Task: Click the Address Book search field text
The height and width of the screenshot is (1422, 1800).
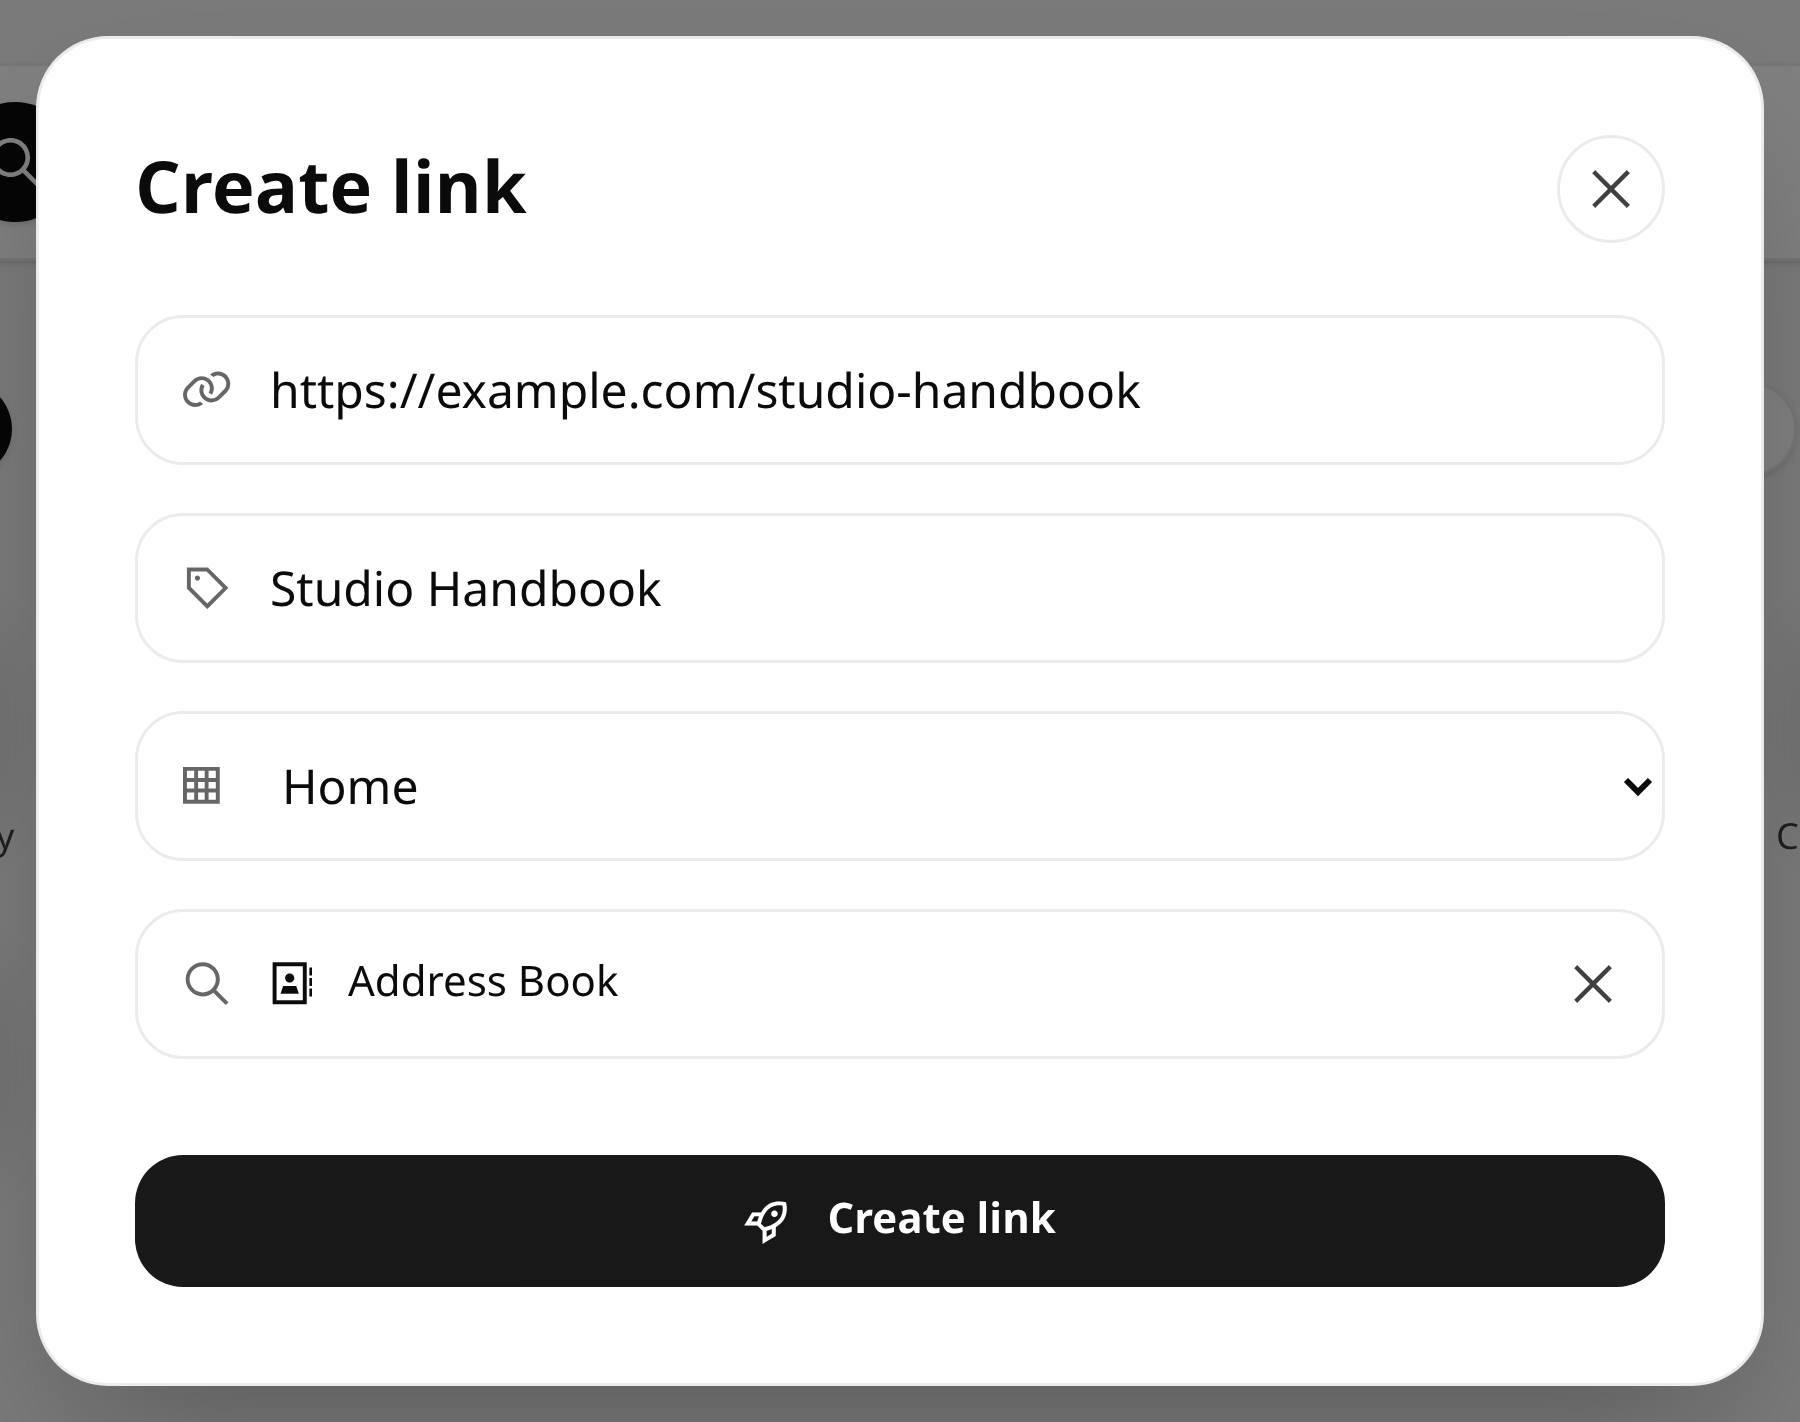Action: click(x=483, y=982)
